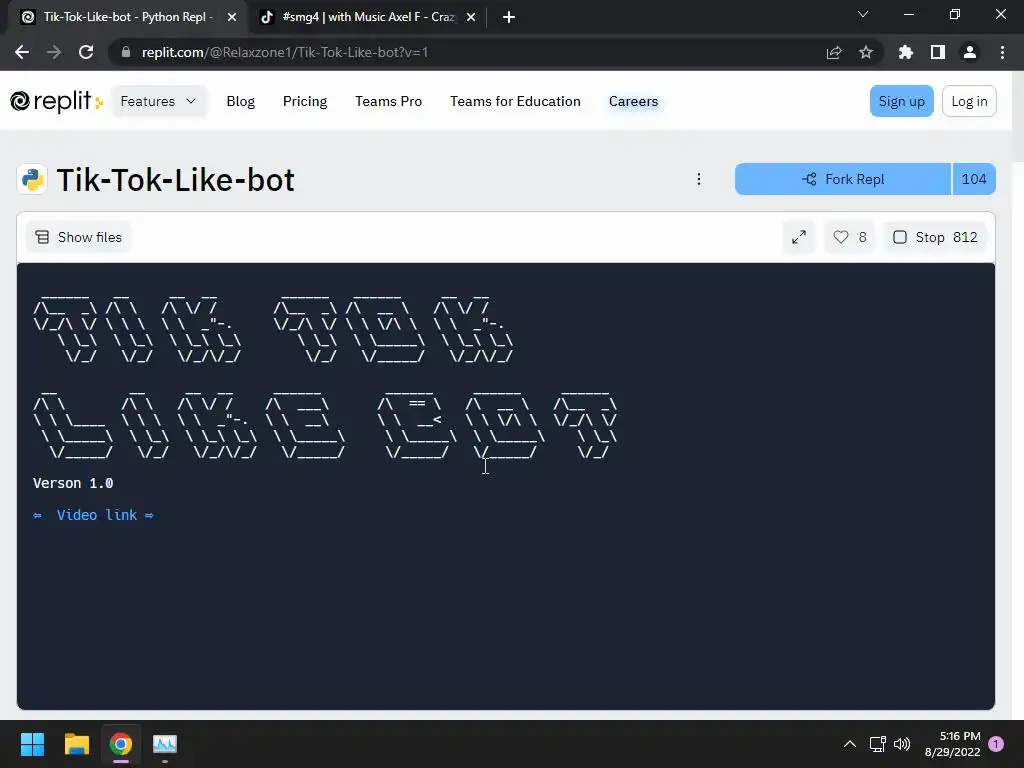
Task: Open the Blog page
Action: (240, 101)
